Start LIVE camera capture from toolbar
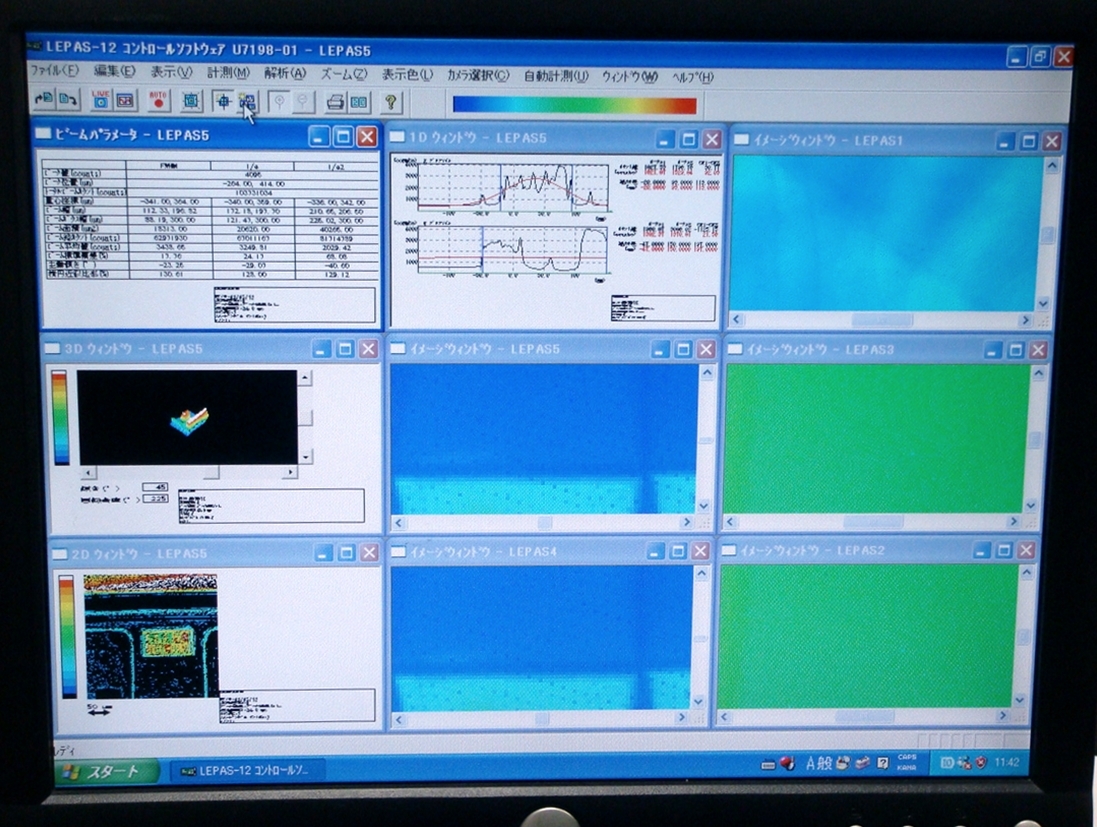Viewport: 1097px width, 827px height. [x=101, y=100]
